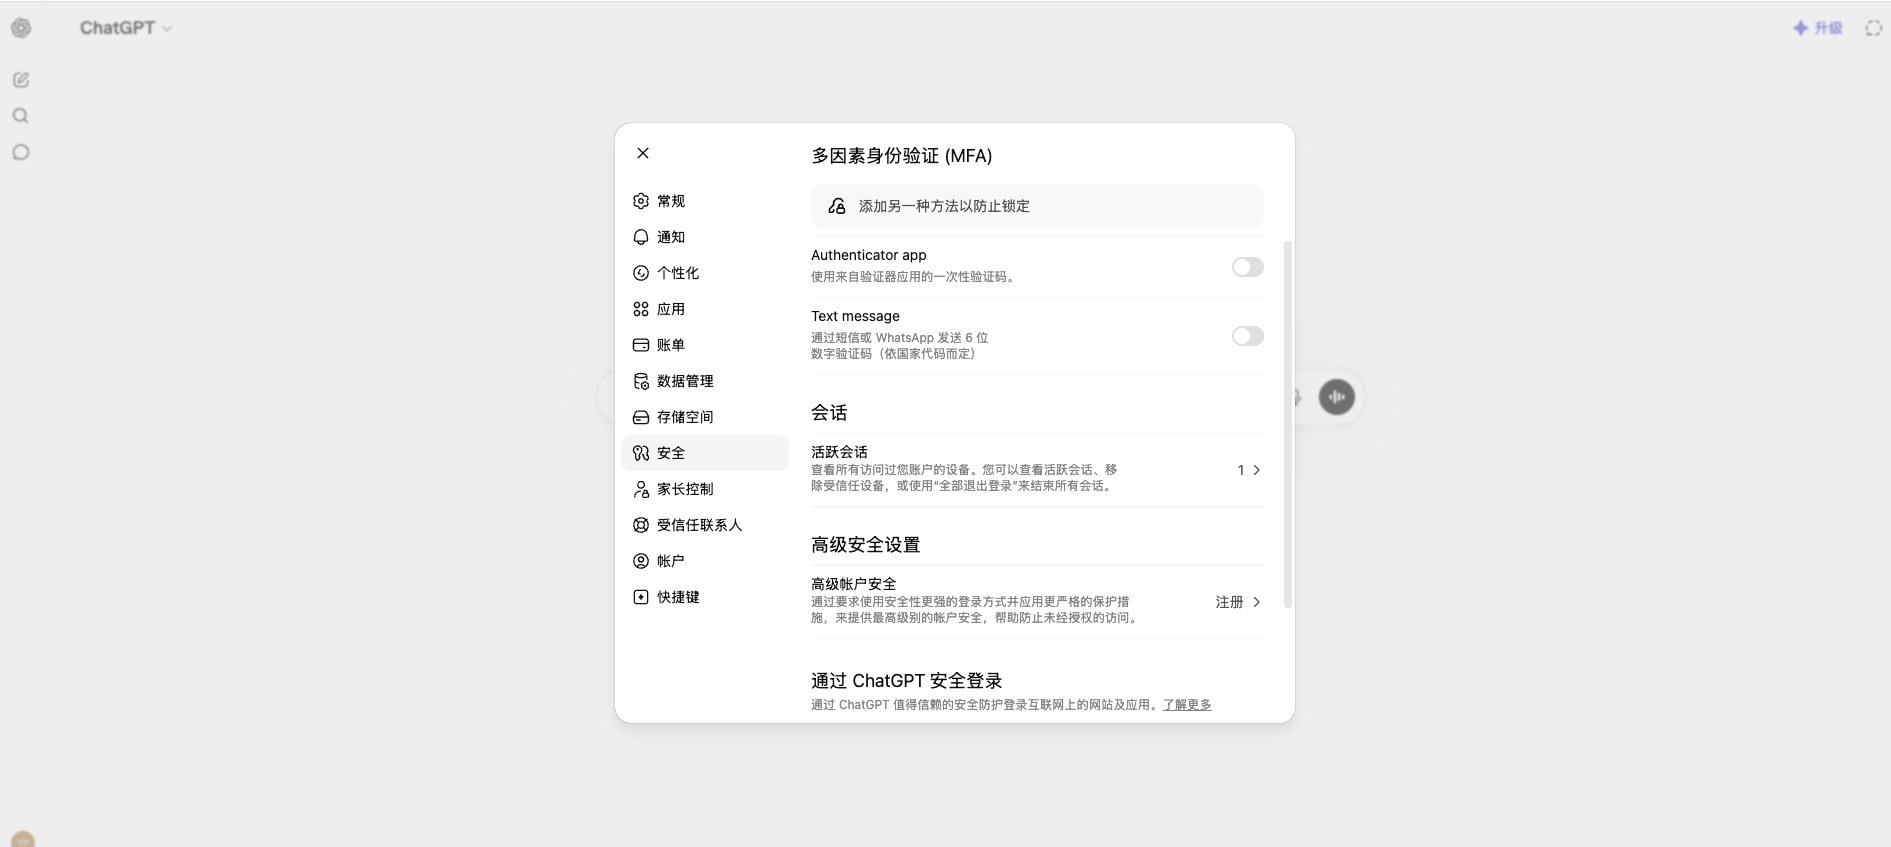
Task: Expand the 活跃会话 chevron row
Action: [x=1037, y=469]
